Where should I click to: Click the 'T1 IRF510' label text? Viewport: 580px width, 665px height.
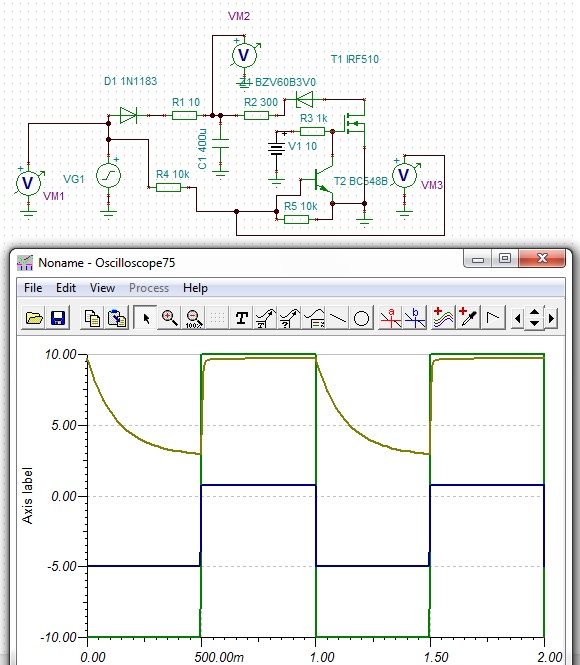[355, 59]
